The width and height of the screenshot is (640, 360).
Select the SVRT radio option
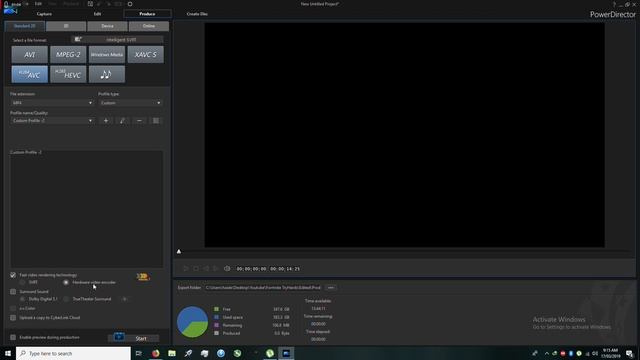click(22, 282)
